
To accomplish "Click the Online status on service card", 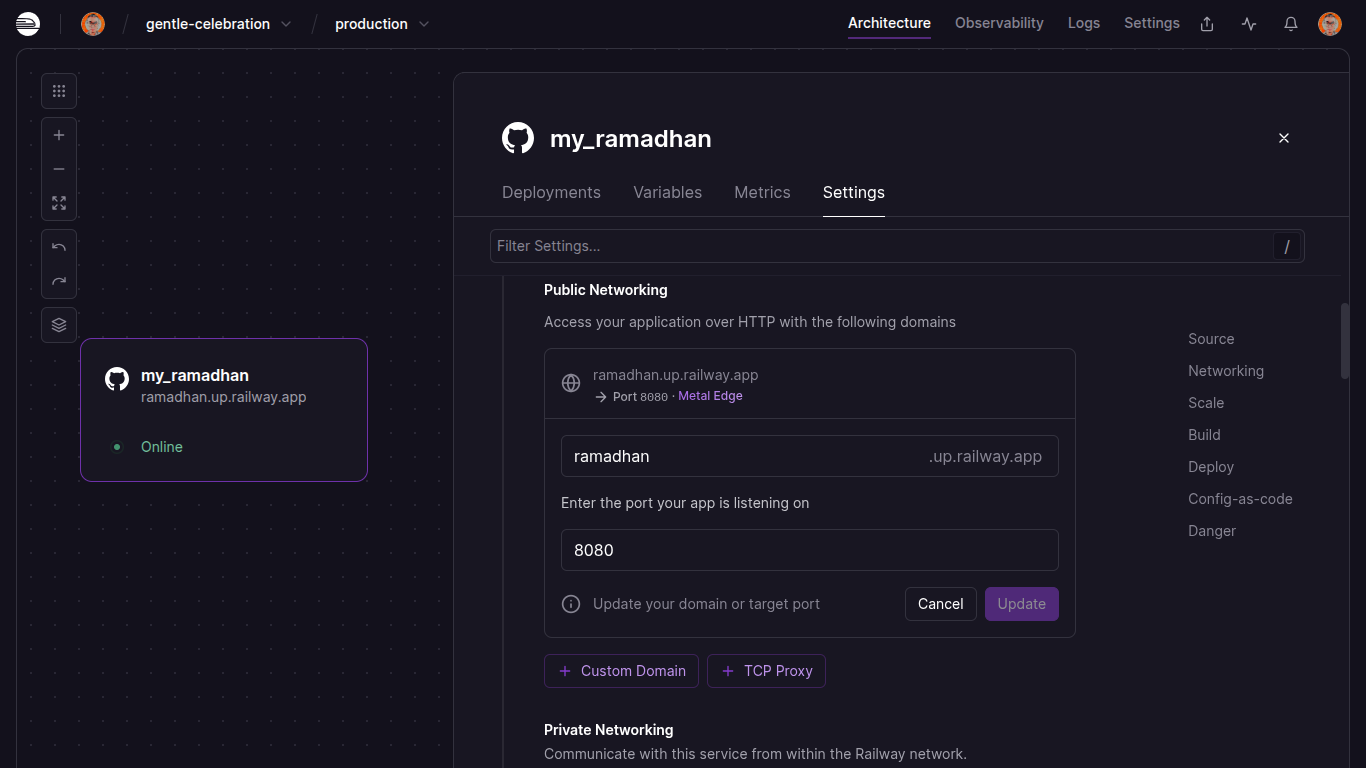I will pos(162,447).
